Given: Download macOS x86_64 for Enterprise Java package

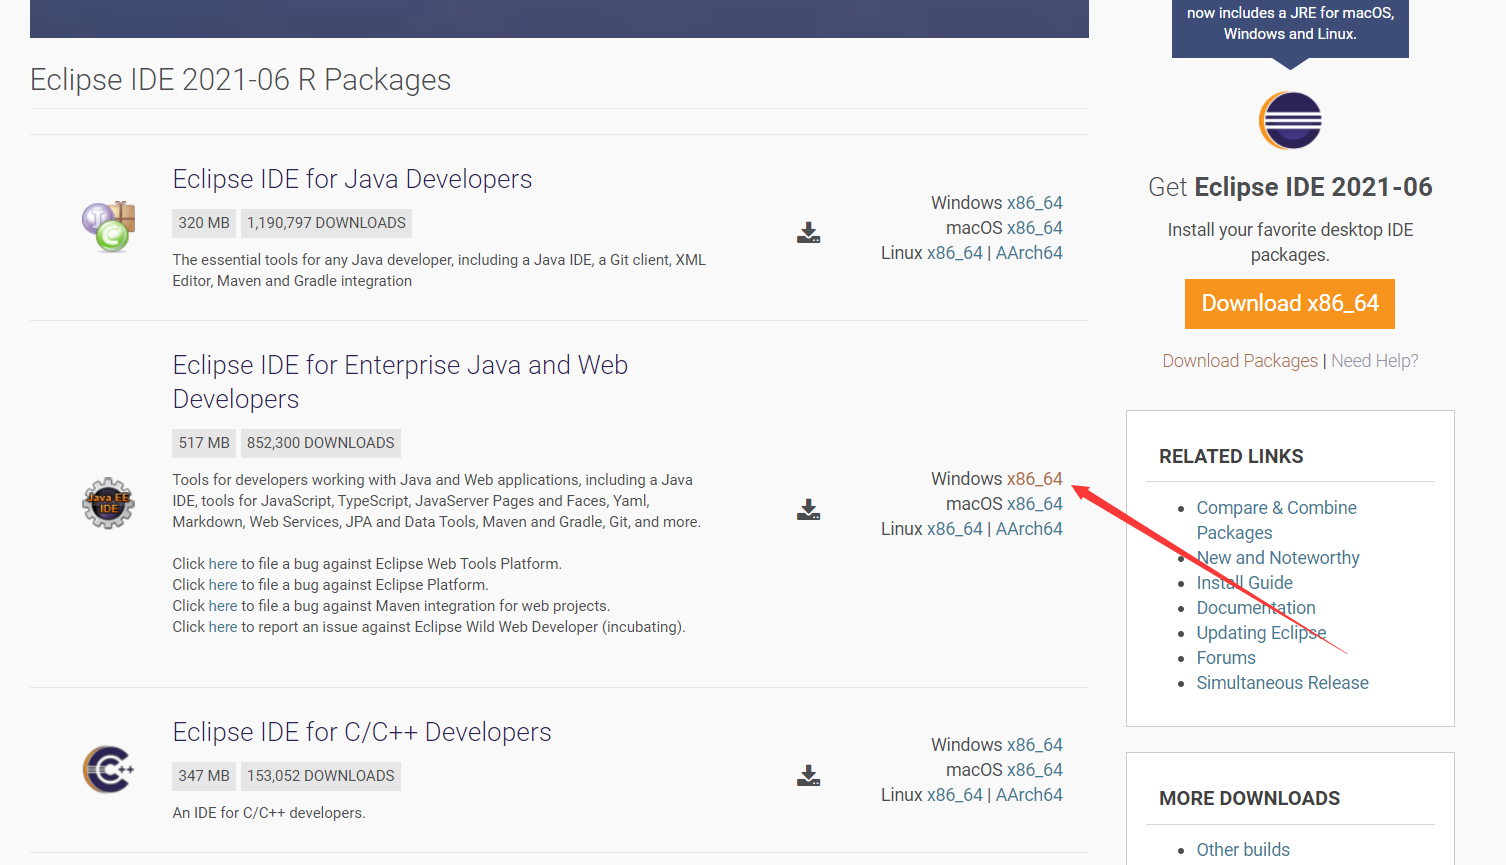Looking at the screenshot, I should (x=1034, y=504).
